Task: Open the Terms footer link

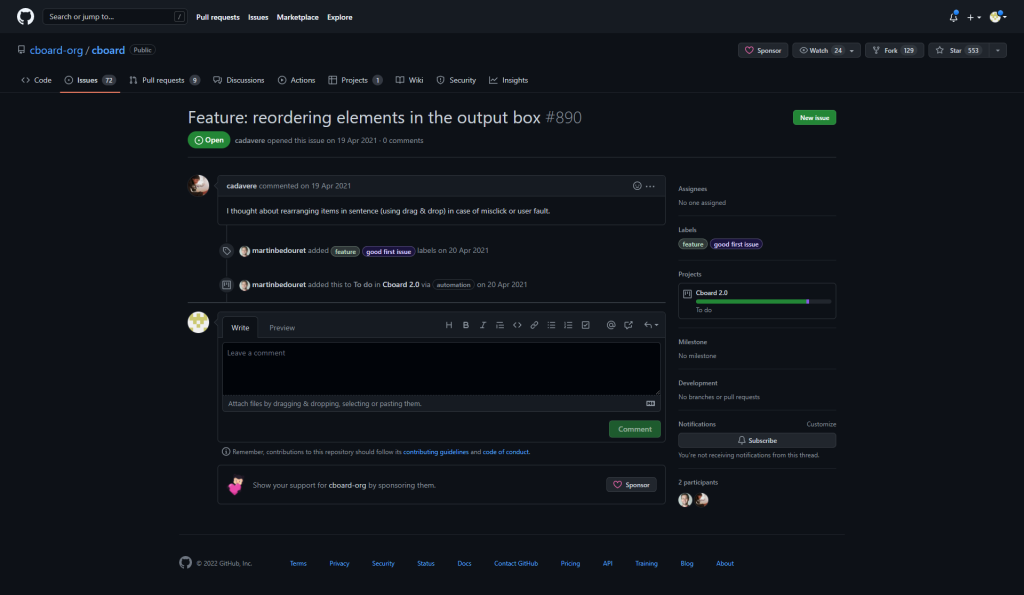Action: 298,564
